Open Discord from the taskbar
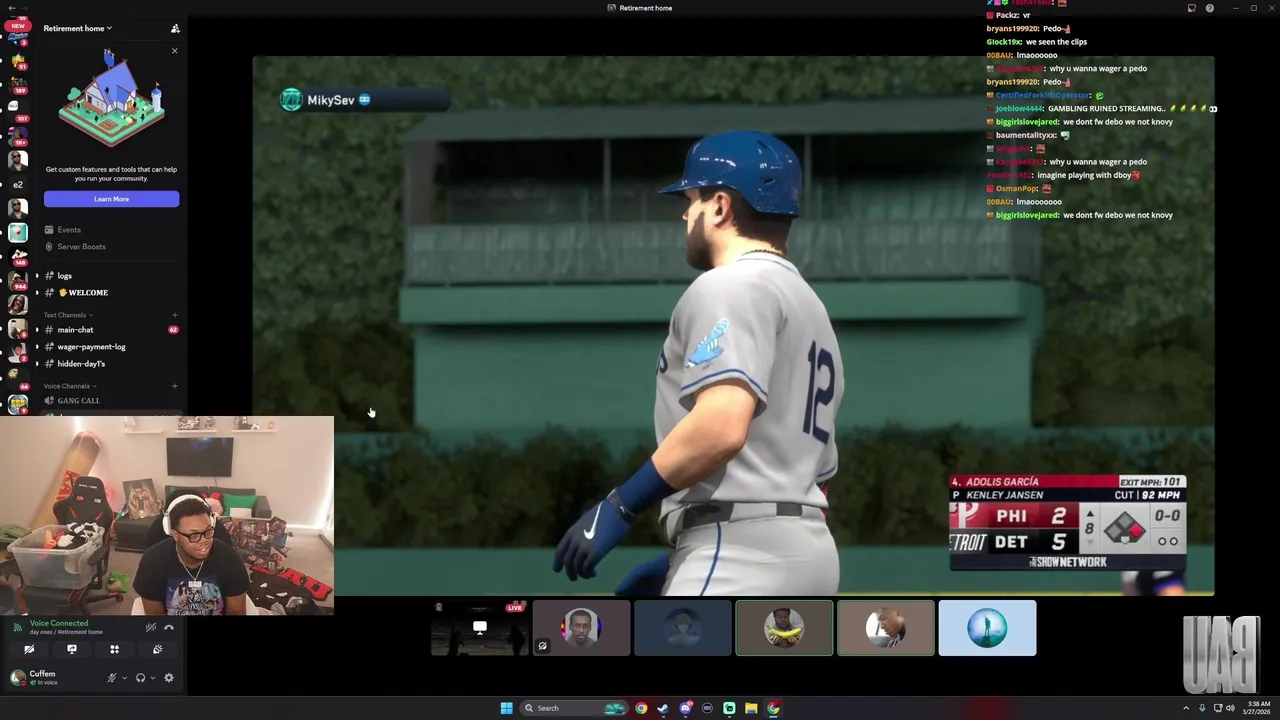This screenshot has height=720, width=1280. tap(685, 708)
